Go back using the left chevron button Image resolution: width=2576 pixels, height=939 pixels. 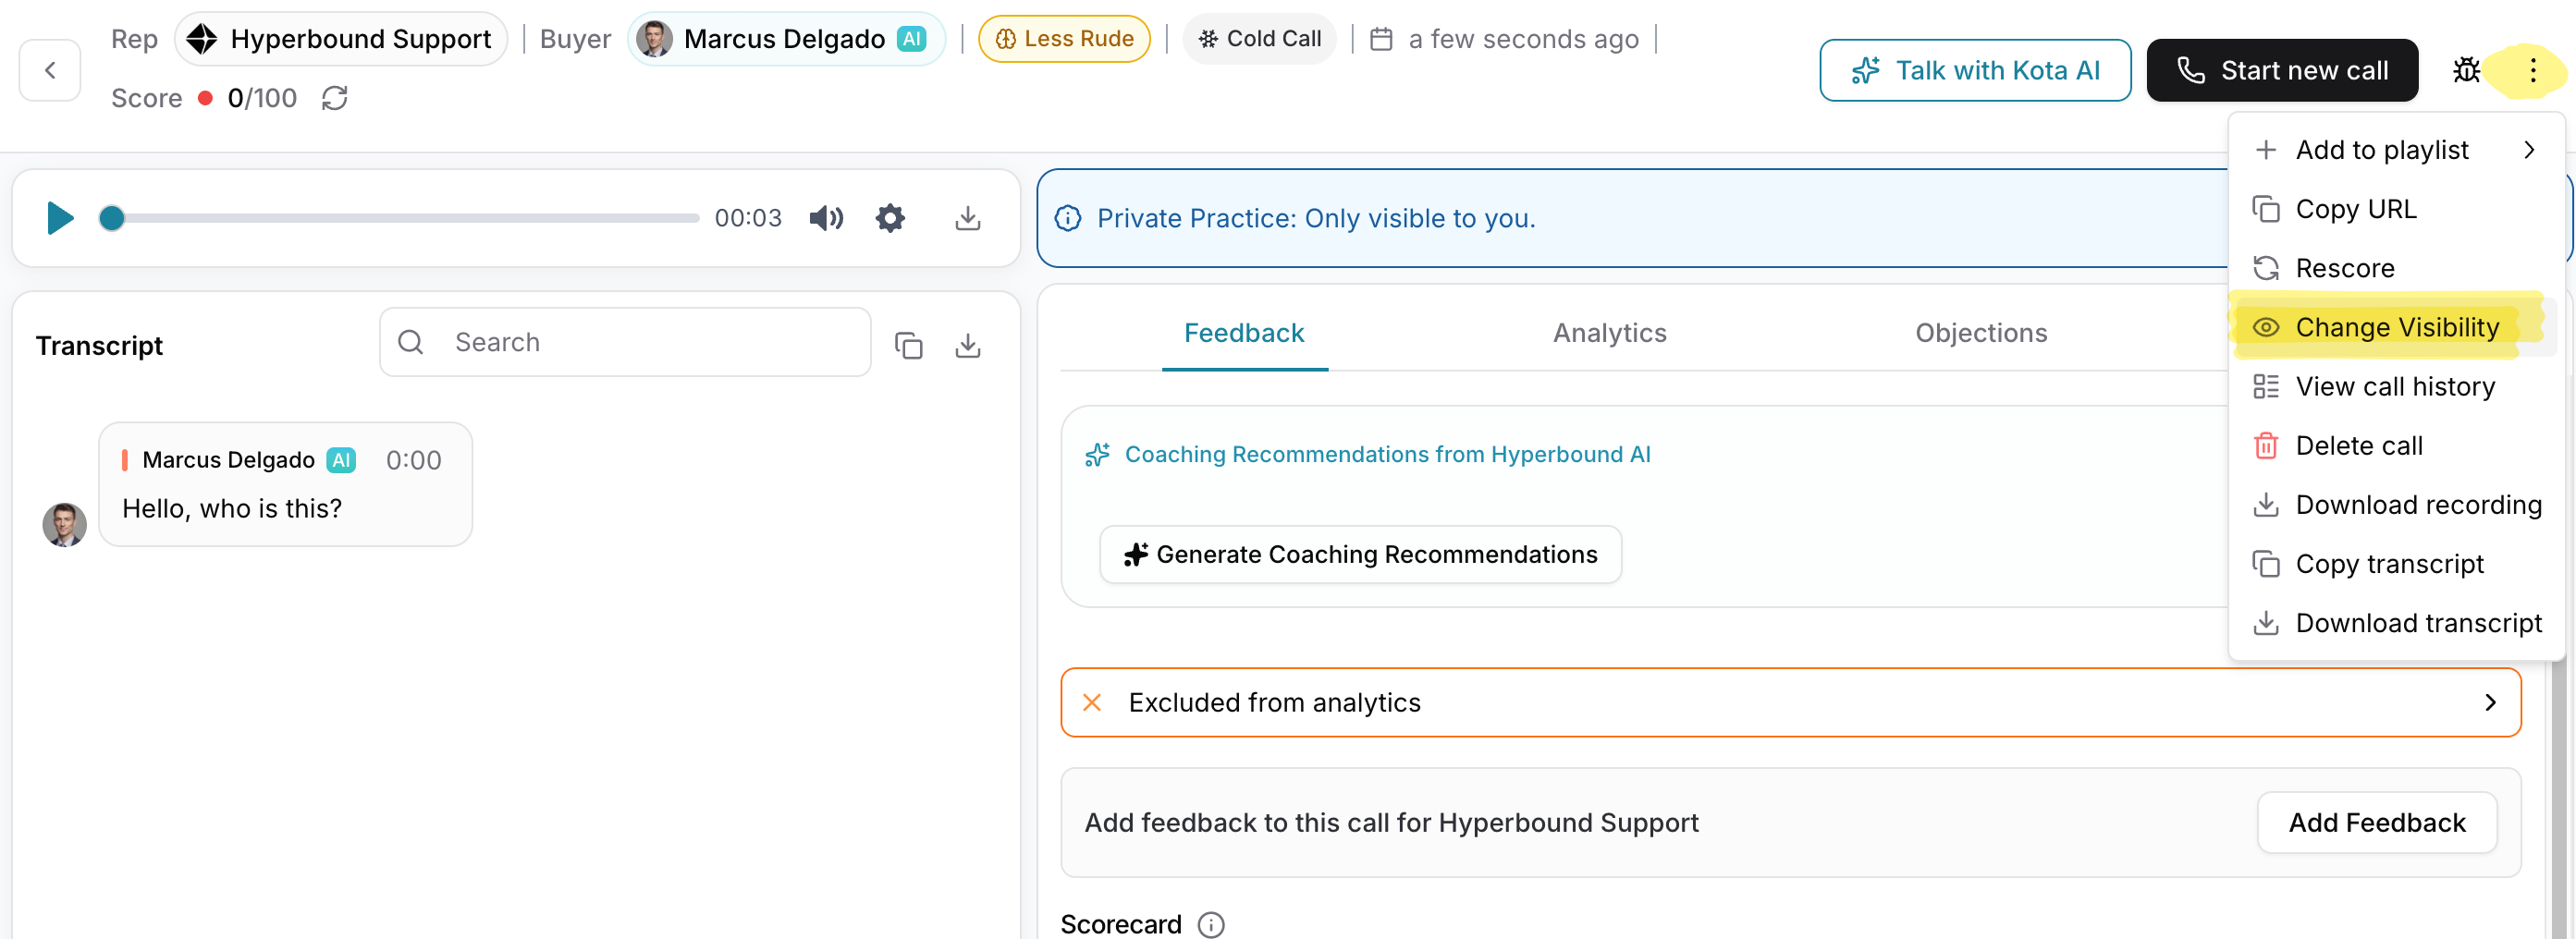pyautogui.click(x=50, y=70)
